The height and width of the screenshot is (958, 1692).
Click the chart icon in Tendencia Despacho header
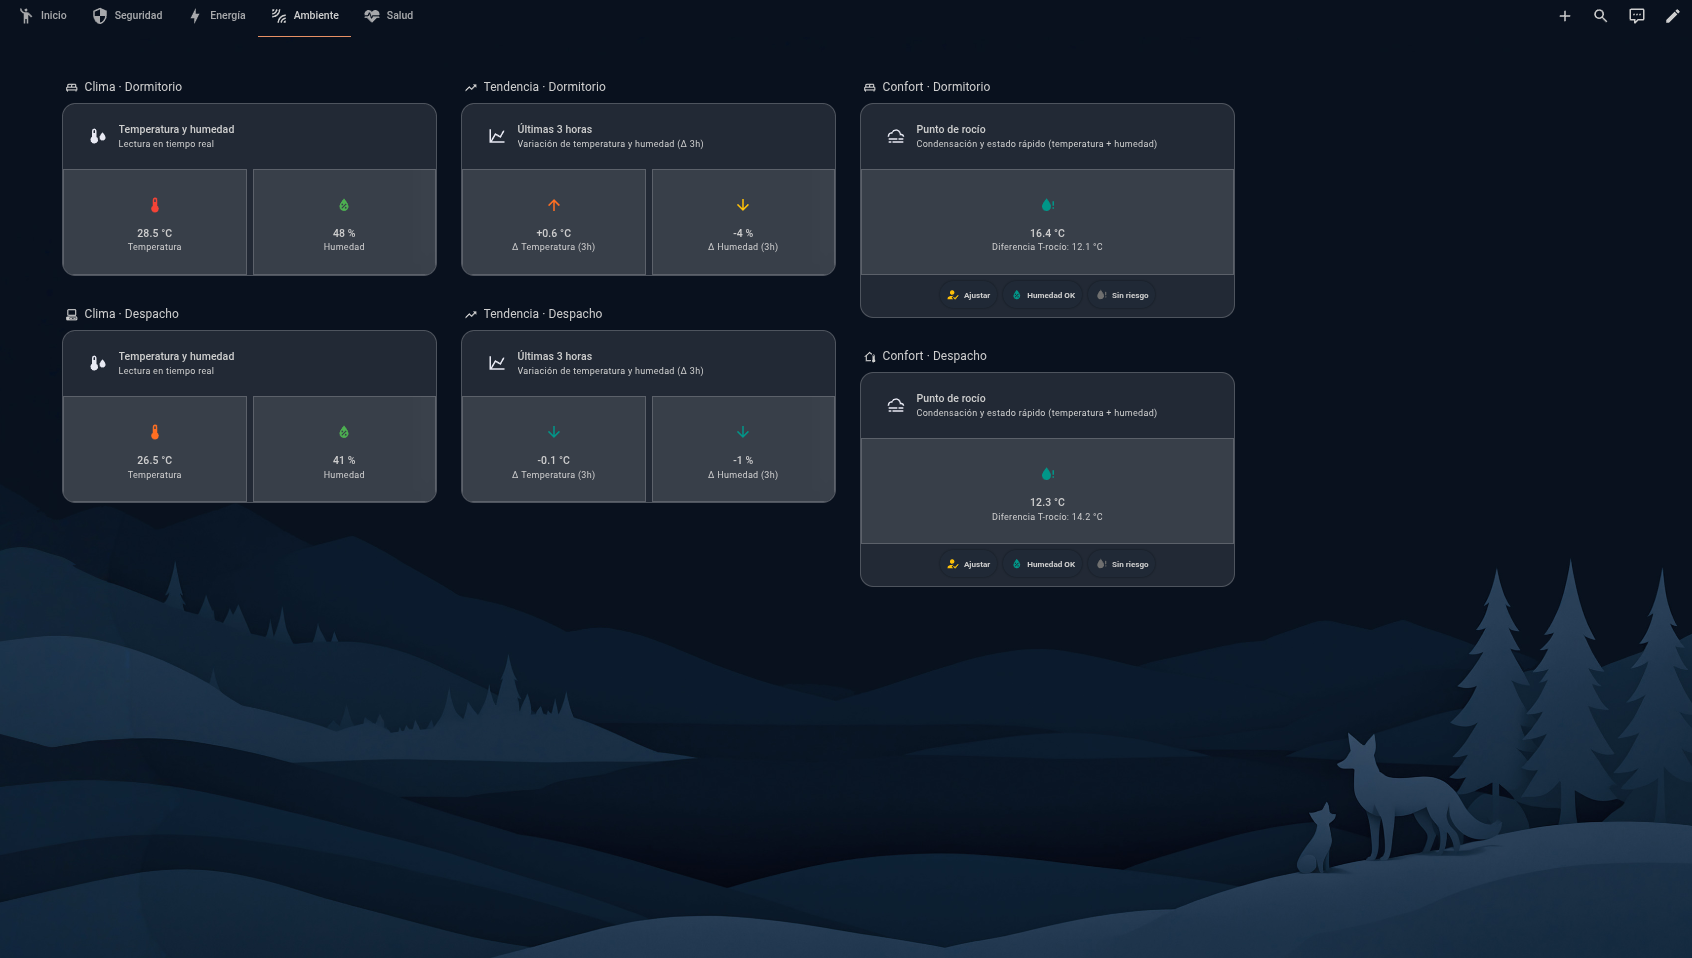[x=497, y=363]
